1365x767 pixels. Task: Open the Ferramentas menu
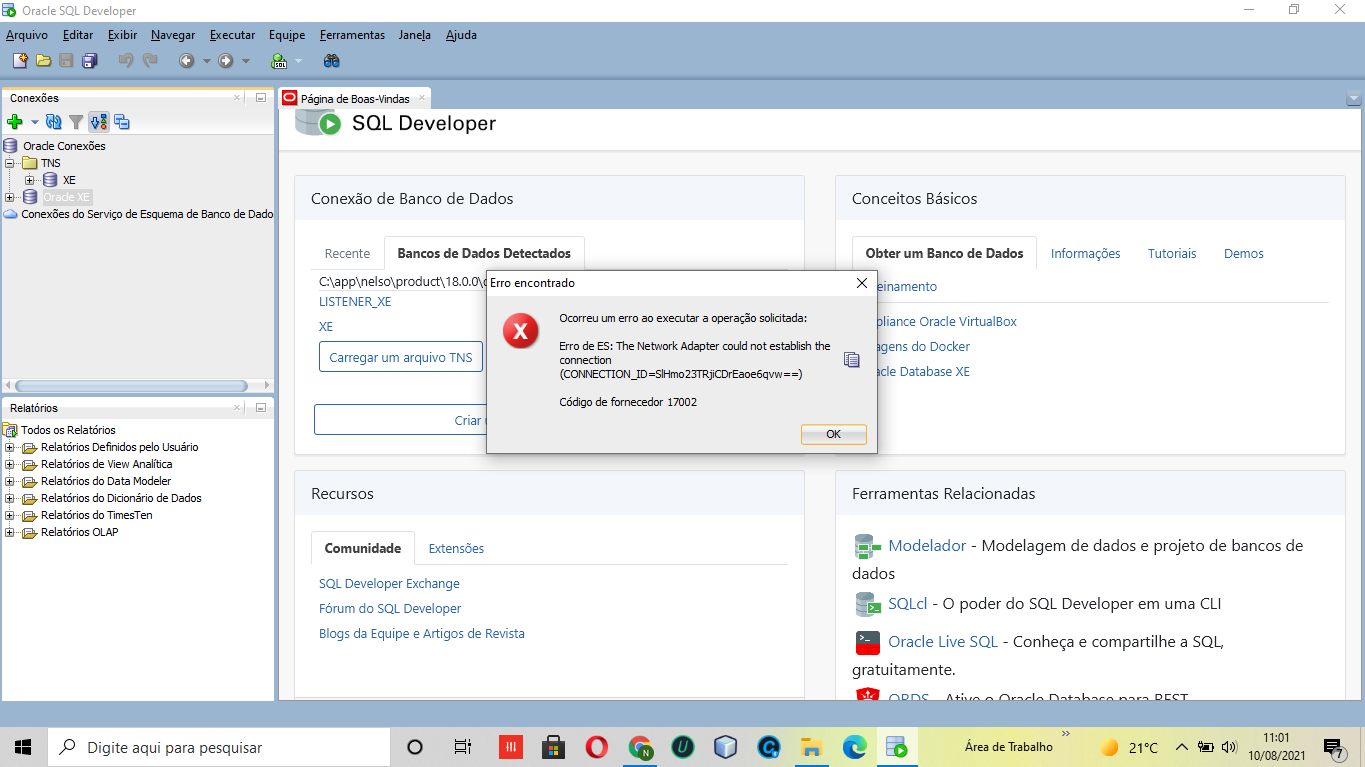(x=352, y=35)
